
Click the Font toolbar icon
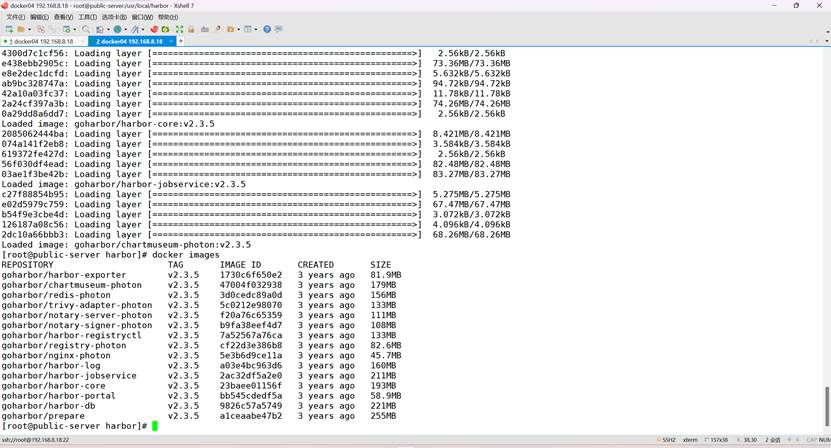(x=135, y=29)
